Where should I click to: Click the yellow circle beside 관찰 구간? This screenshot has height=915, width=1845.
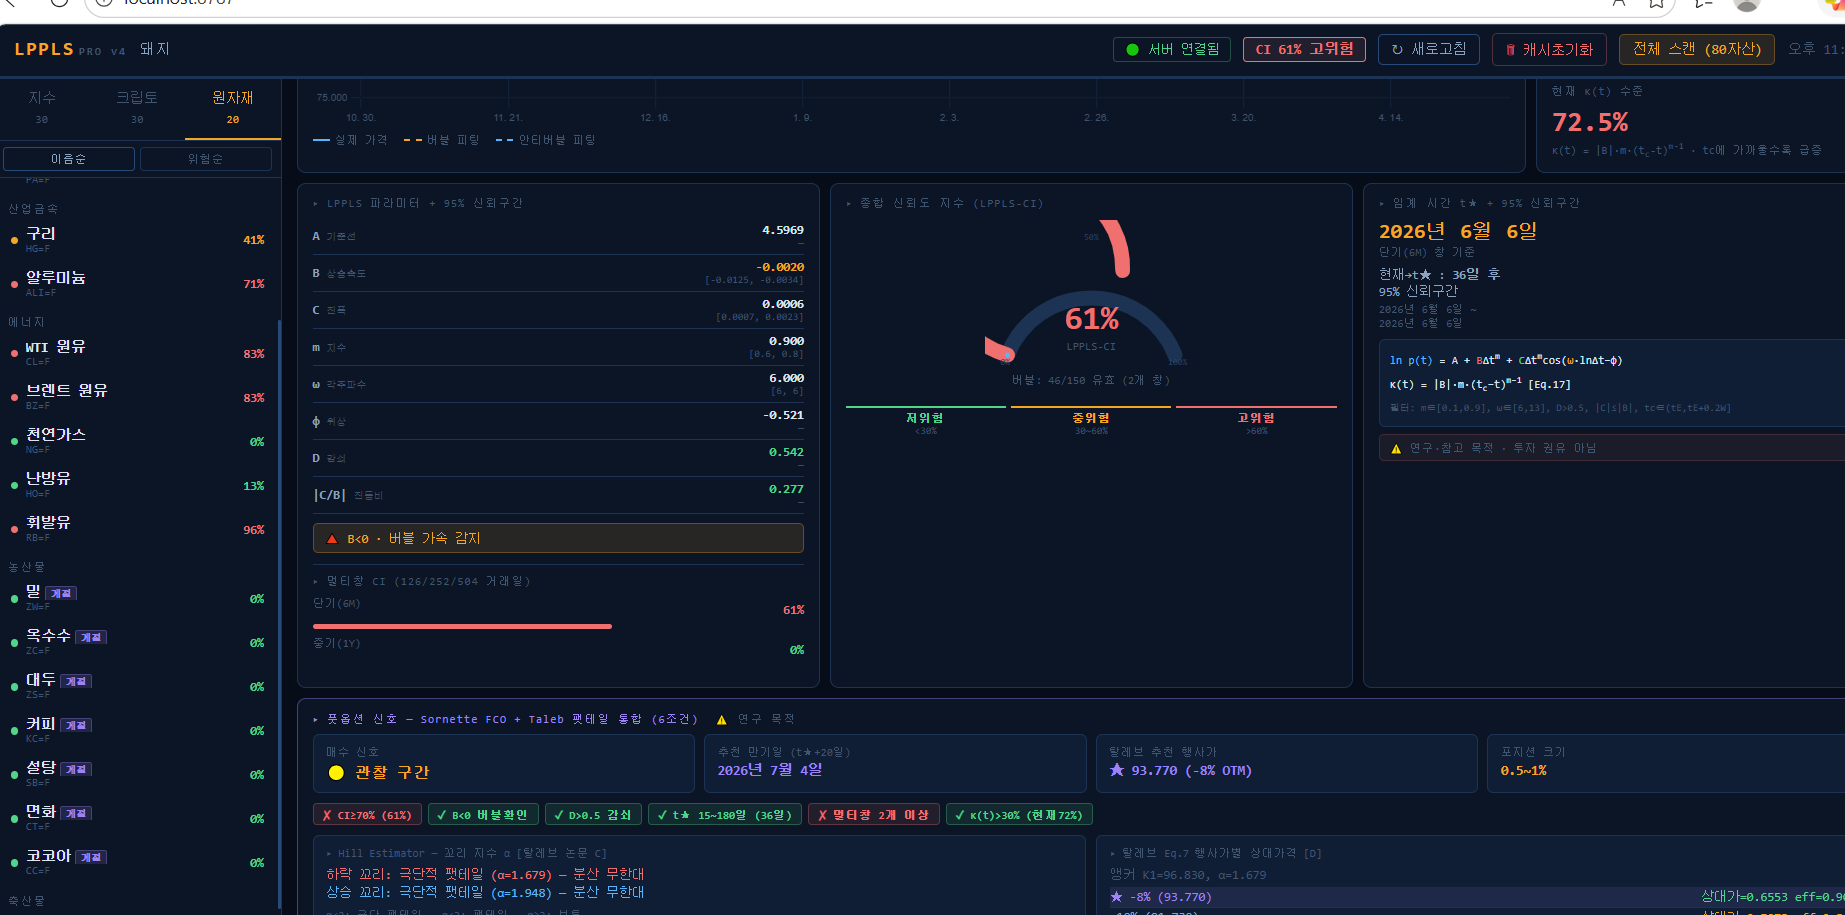pyautogui.click(x=336, y=772)
